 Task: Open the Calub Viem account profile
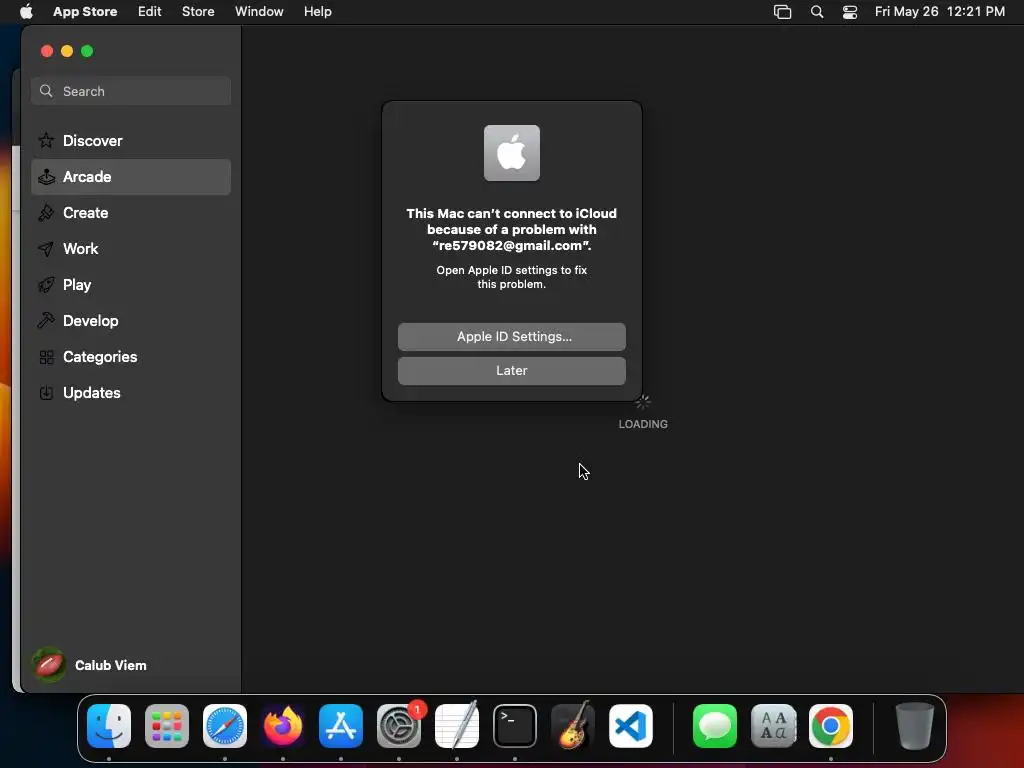(89, 665)
